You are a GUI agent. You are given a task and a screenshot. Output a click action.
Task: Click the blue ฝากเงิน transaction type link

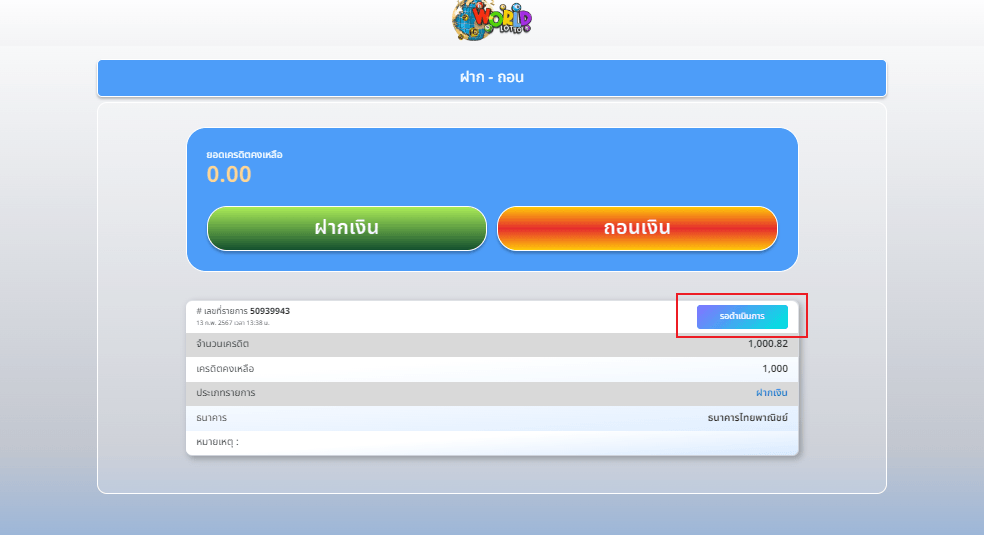tap(771, 393)
